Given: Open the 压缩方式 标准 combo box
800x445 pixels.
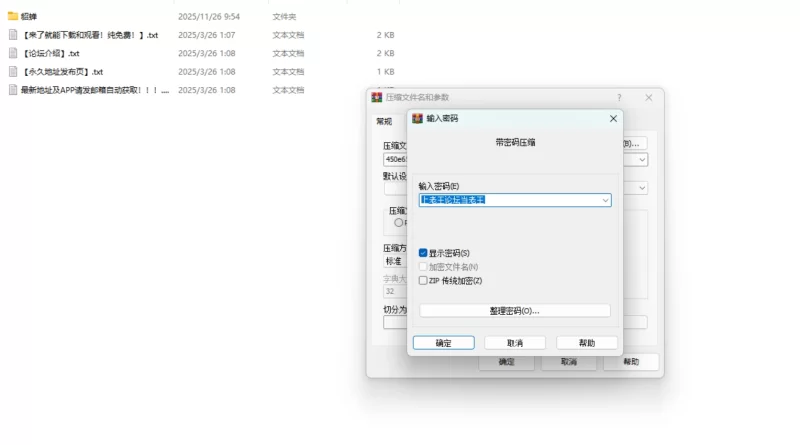Looking at the screenshot, I should (395, 261).
